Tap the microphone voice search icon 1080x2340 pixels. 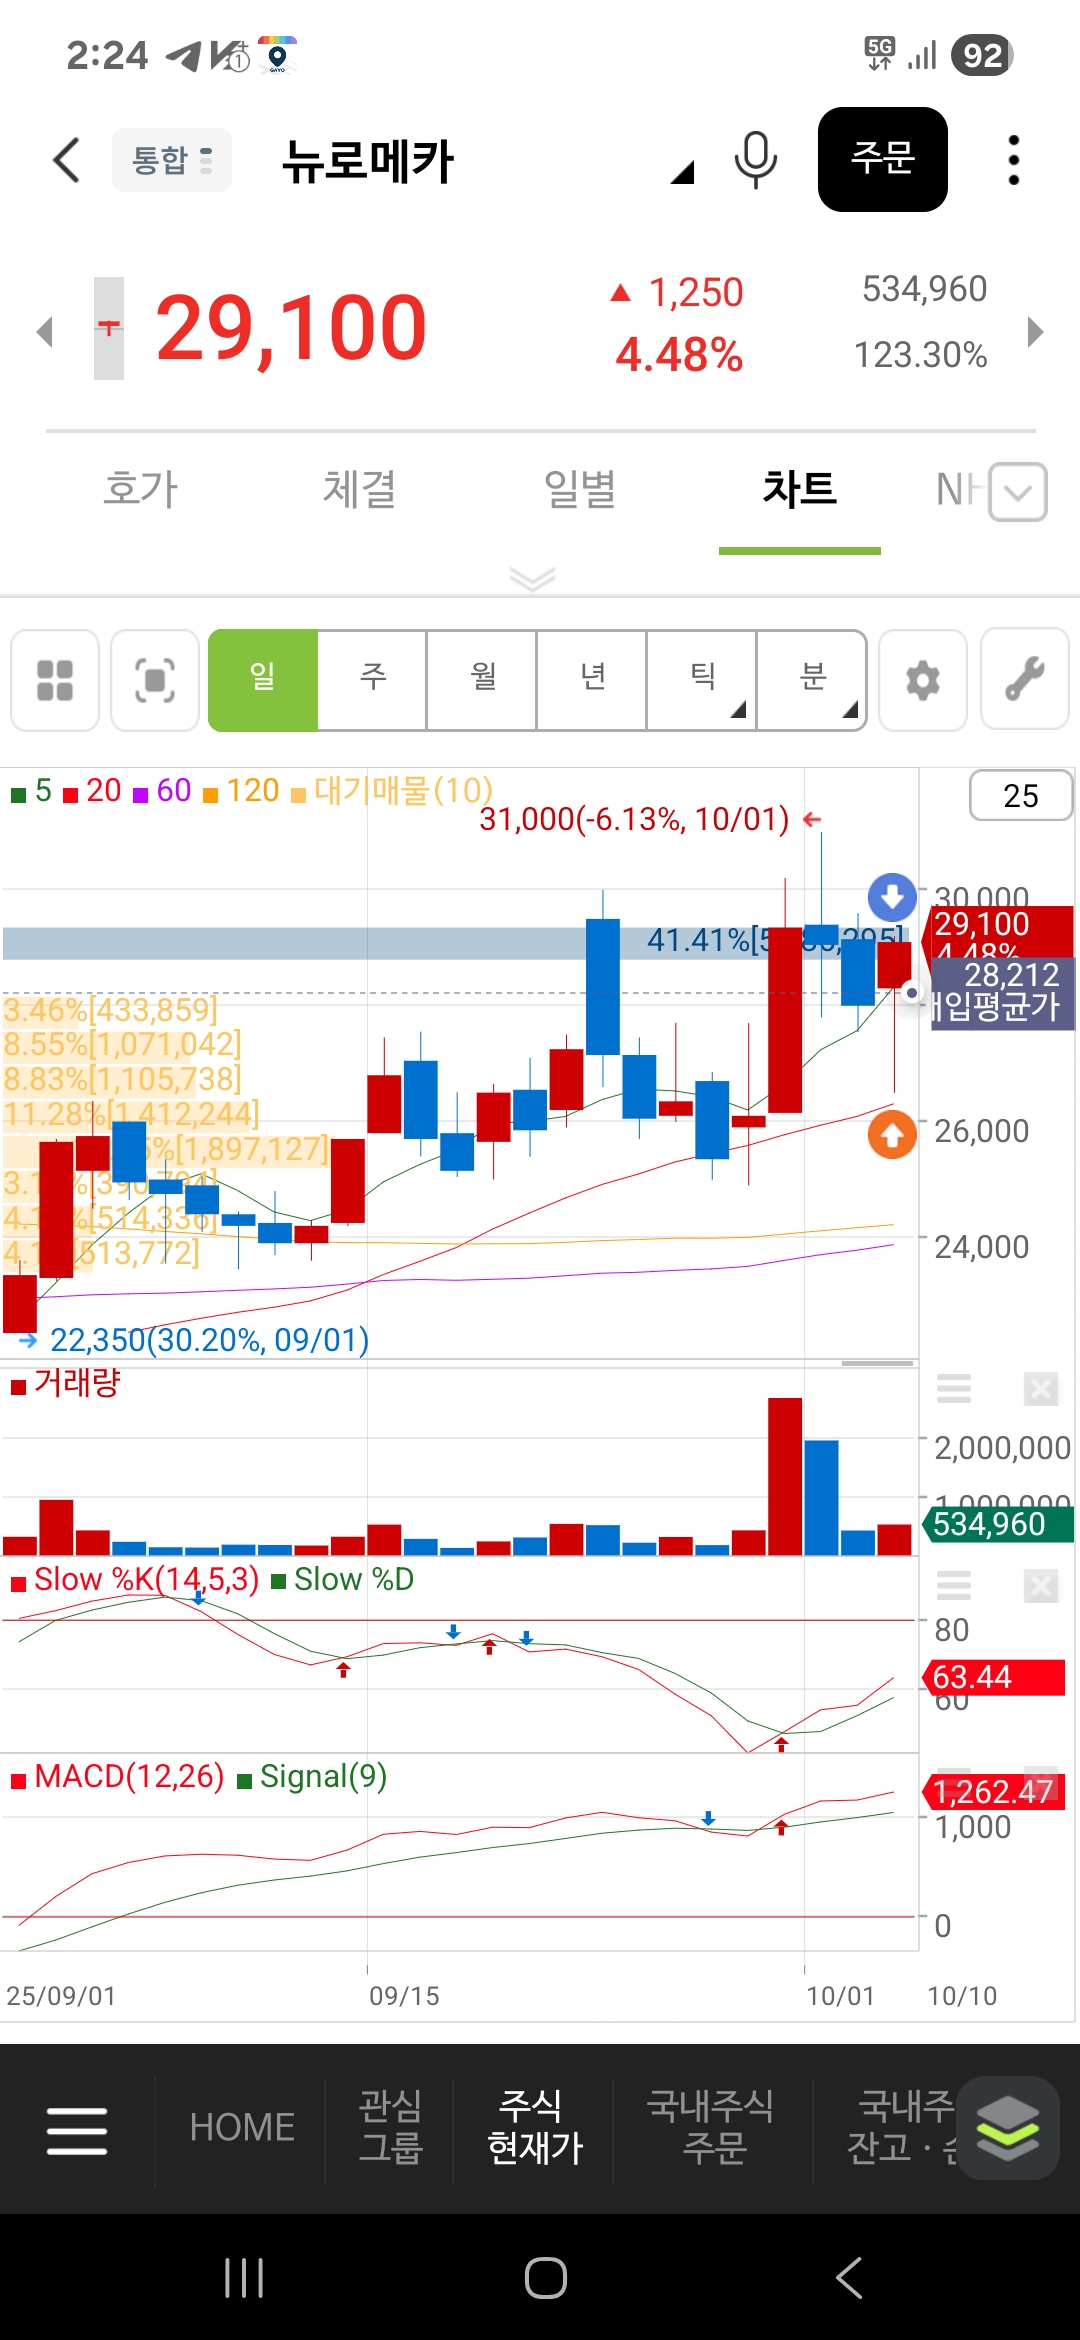point(755,160)
